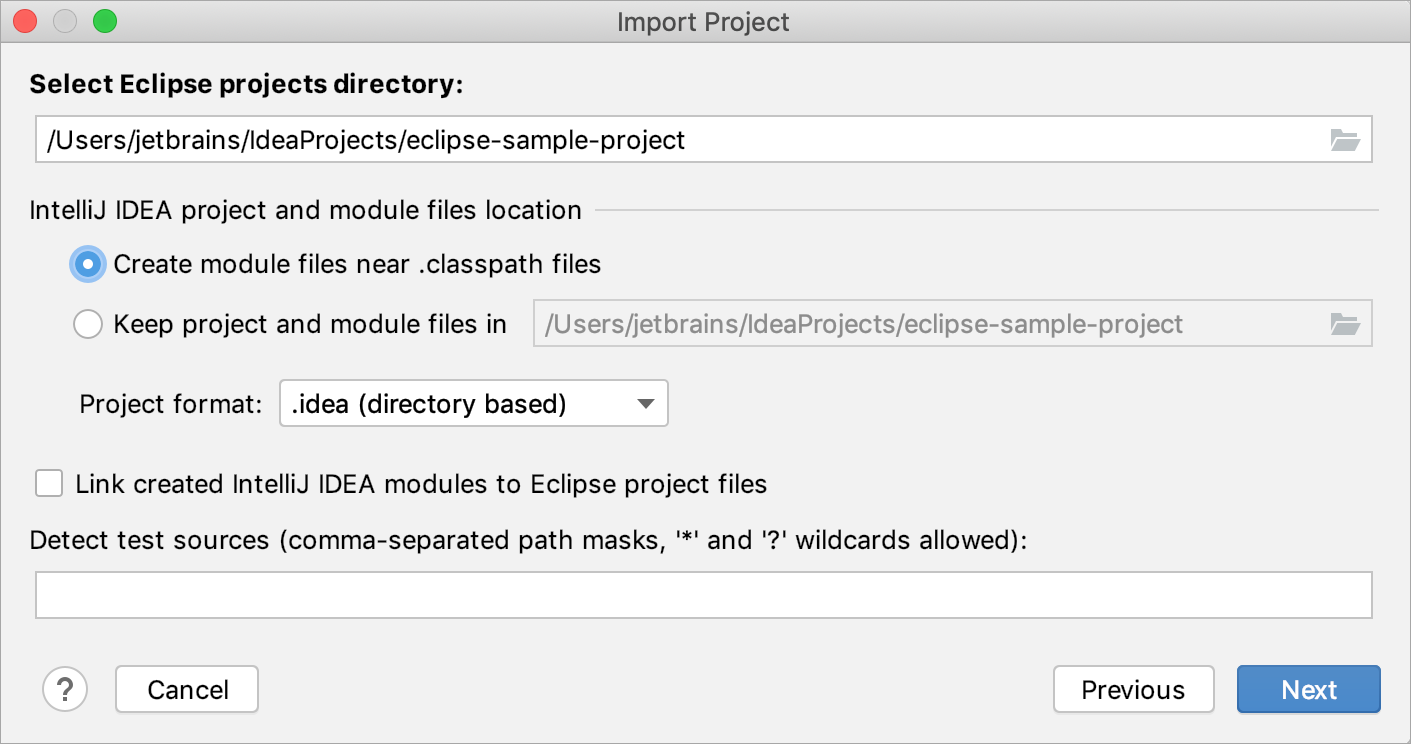Click the Eclipse projects directory path field

pos(680,141)
